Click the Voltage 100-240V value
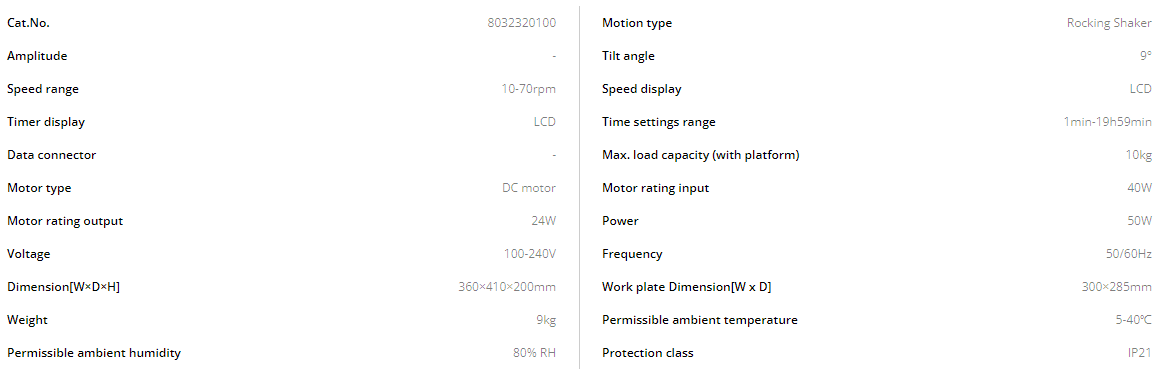The height and width of the screenshot is (369, 1169). click(530, 254)
